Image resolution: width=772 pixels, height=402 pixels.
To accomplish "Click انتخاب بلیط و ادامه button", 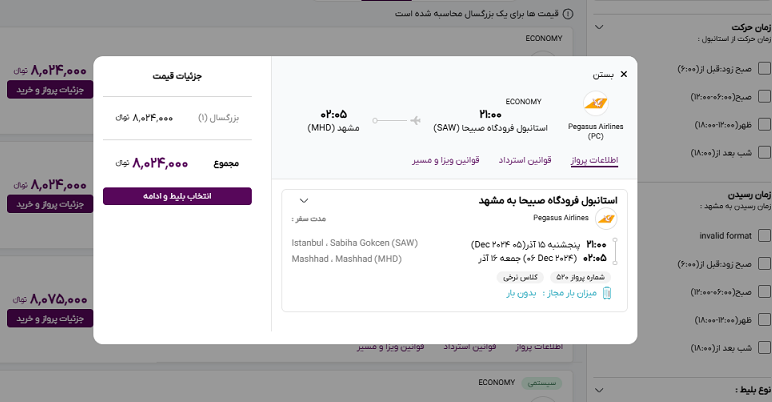I will click(177, 196).
